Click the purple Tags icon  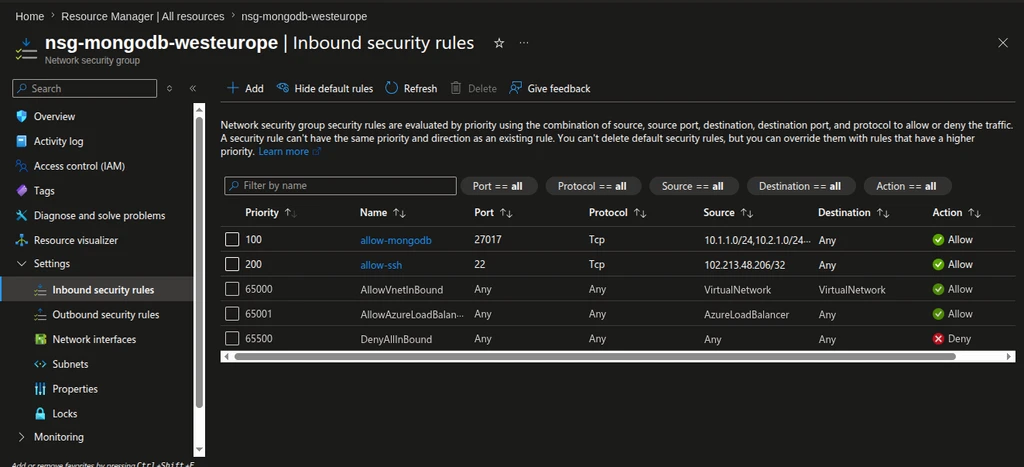tap(22, 191)
